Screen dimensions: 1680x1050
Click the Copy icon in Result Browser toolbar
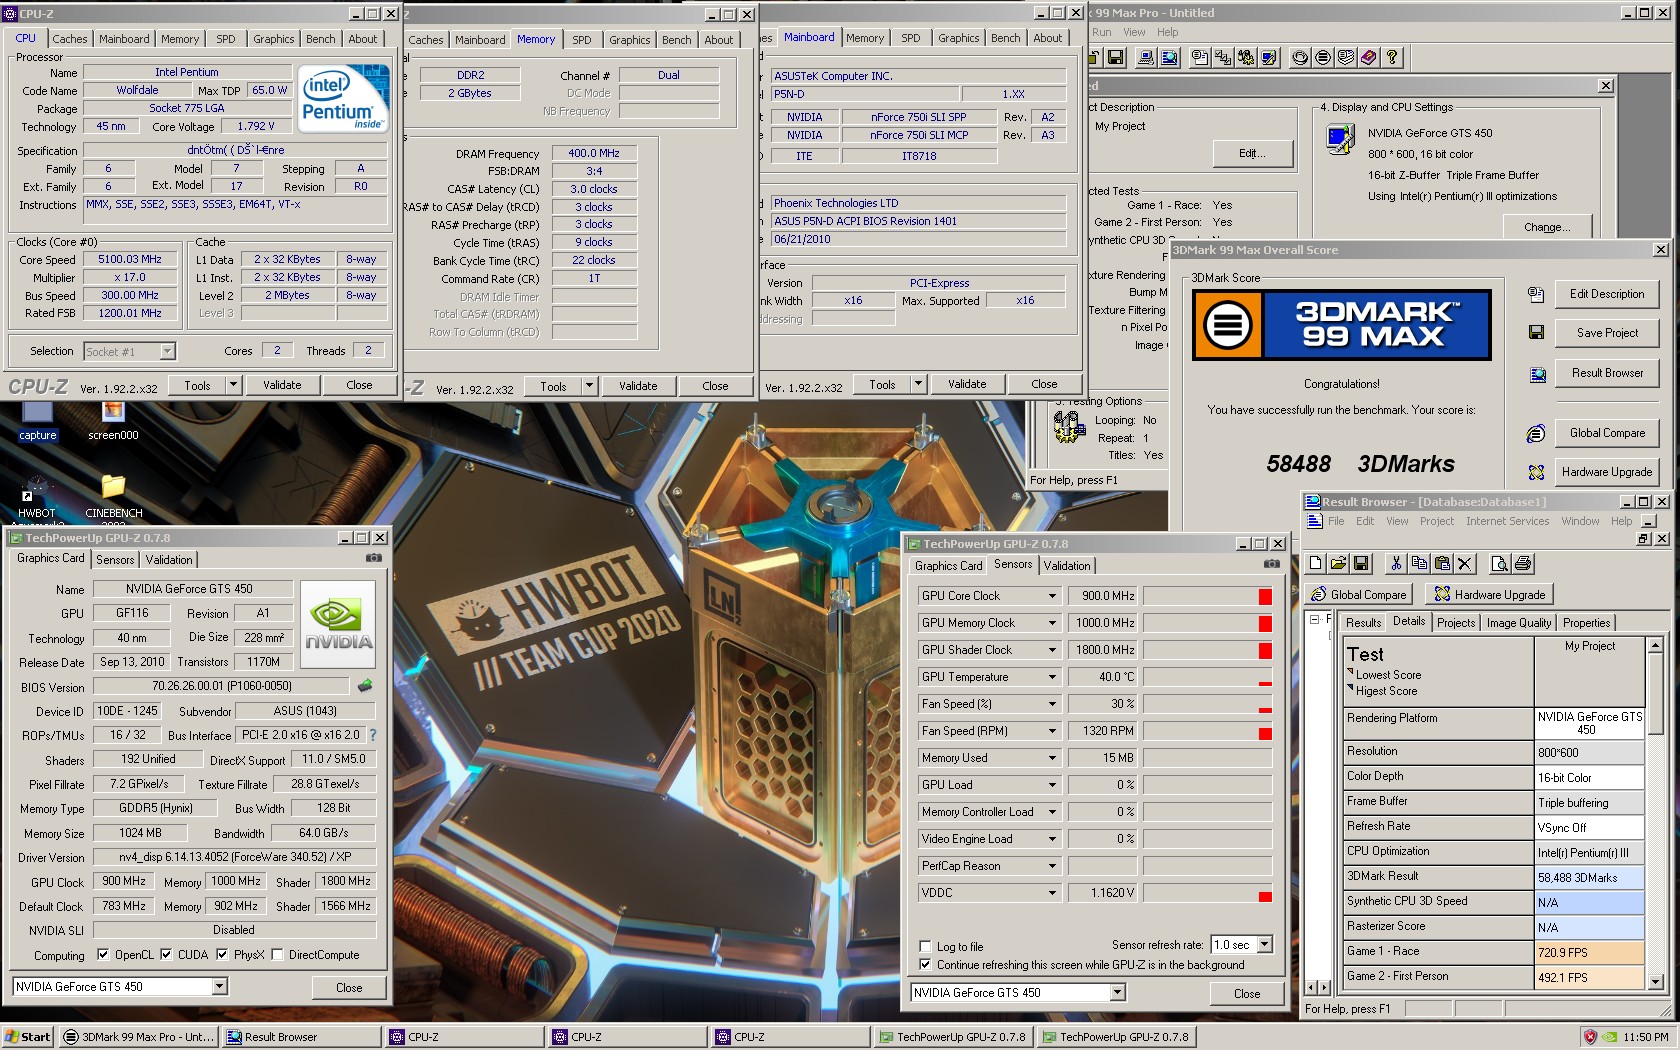pos(1418,564)
